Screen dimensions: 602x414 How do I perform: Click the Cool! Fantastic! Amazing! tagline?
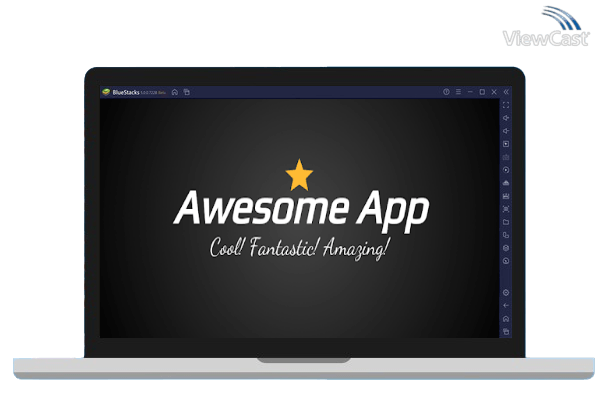click(301, 246)
